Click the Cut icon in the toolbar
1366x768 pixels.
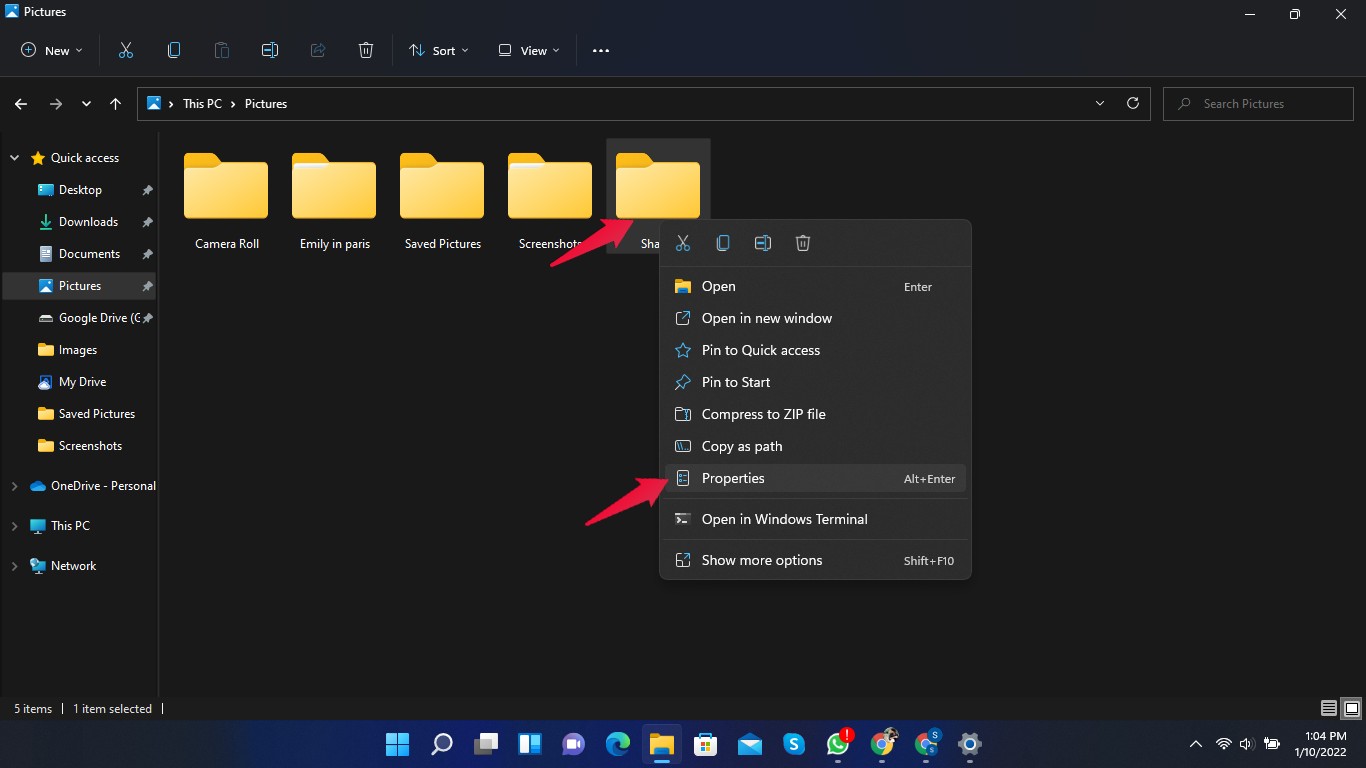[126, 50]
